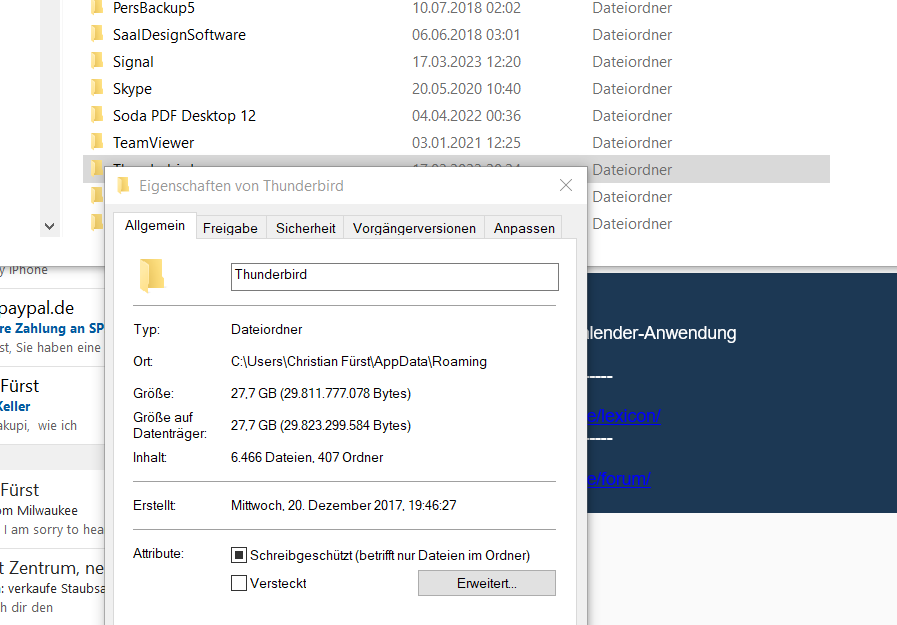Click the folder path C:\Users\Christian Fürst\AppData\Roaming
This screenshot has width=897, height=625.
coord(359,361)
